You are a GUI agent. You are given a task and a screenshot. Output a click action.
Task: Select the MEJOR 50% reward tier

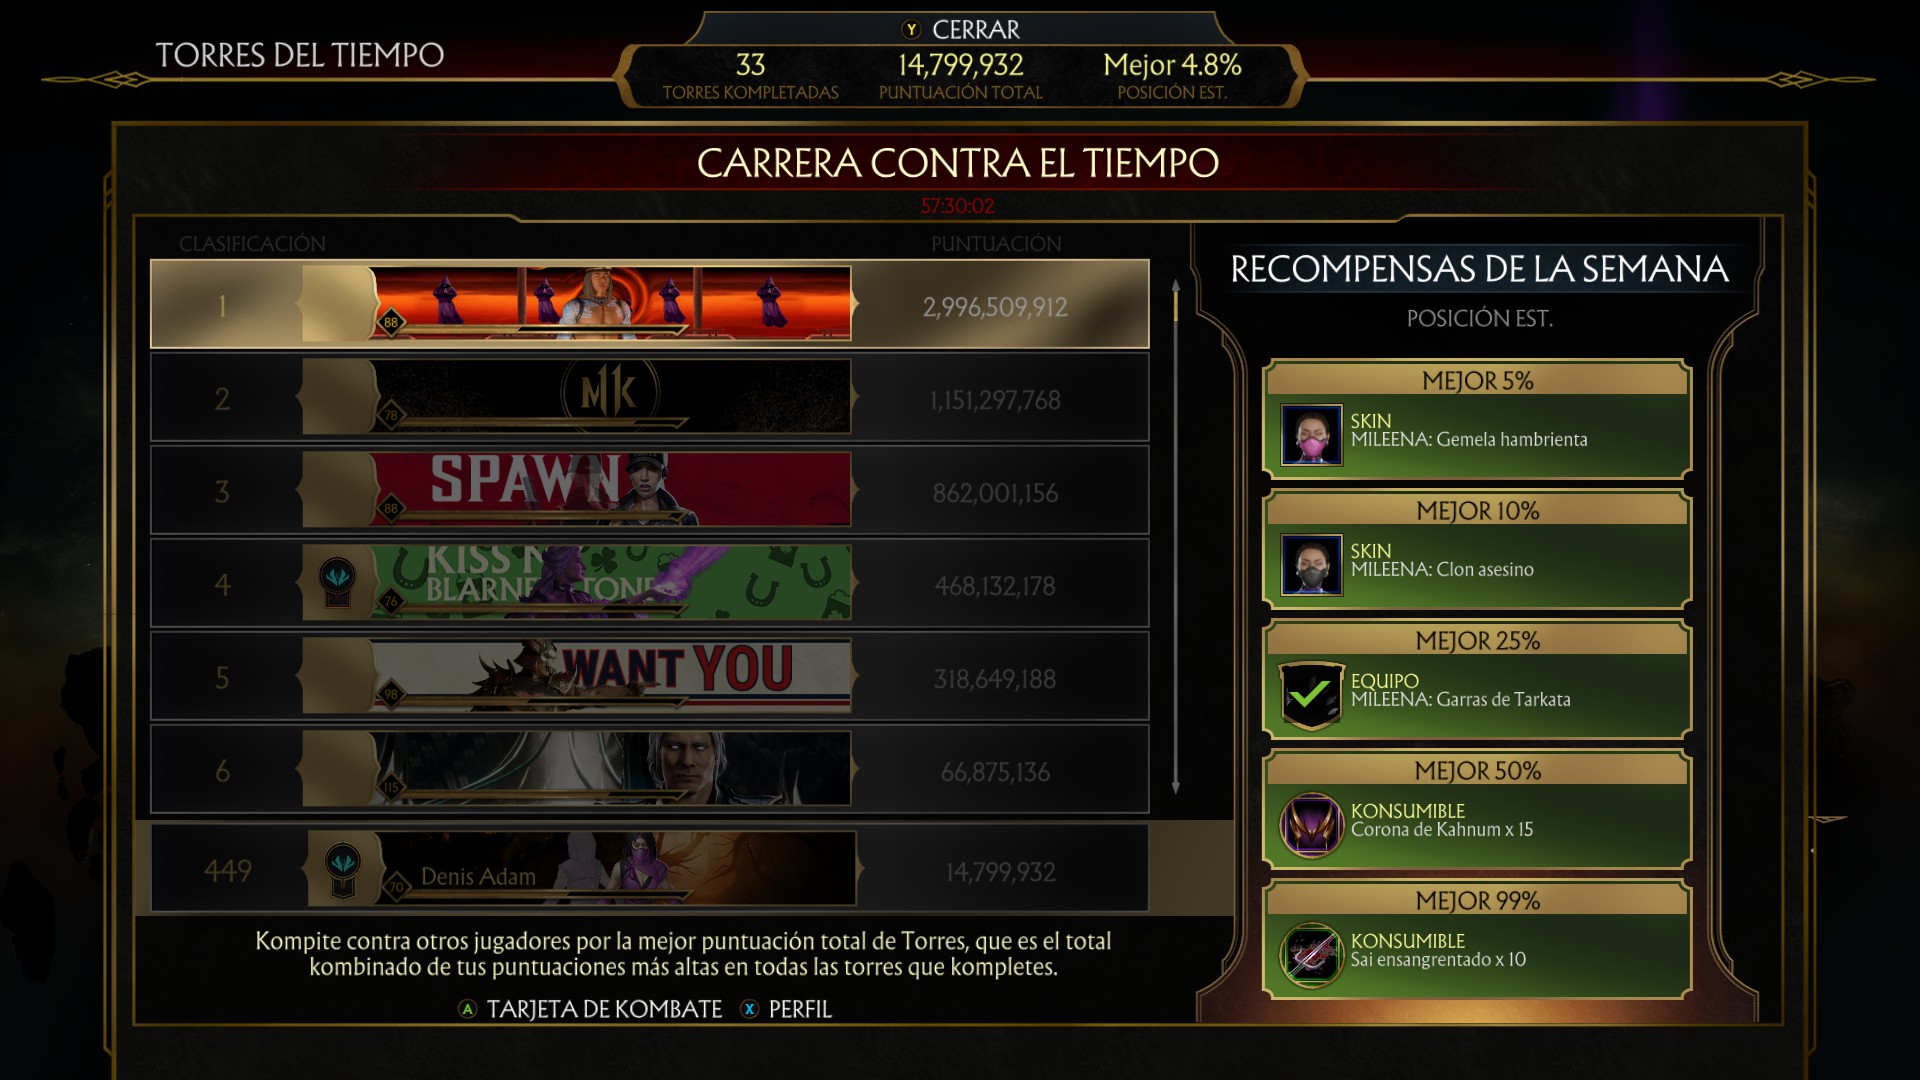tap(1477, 809)
